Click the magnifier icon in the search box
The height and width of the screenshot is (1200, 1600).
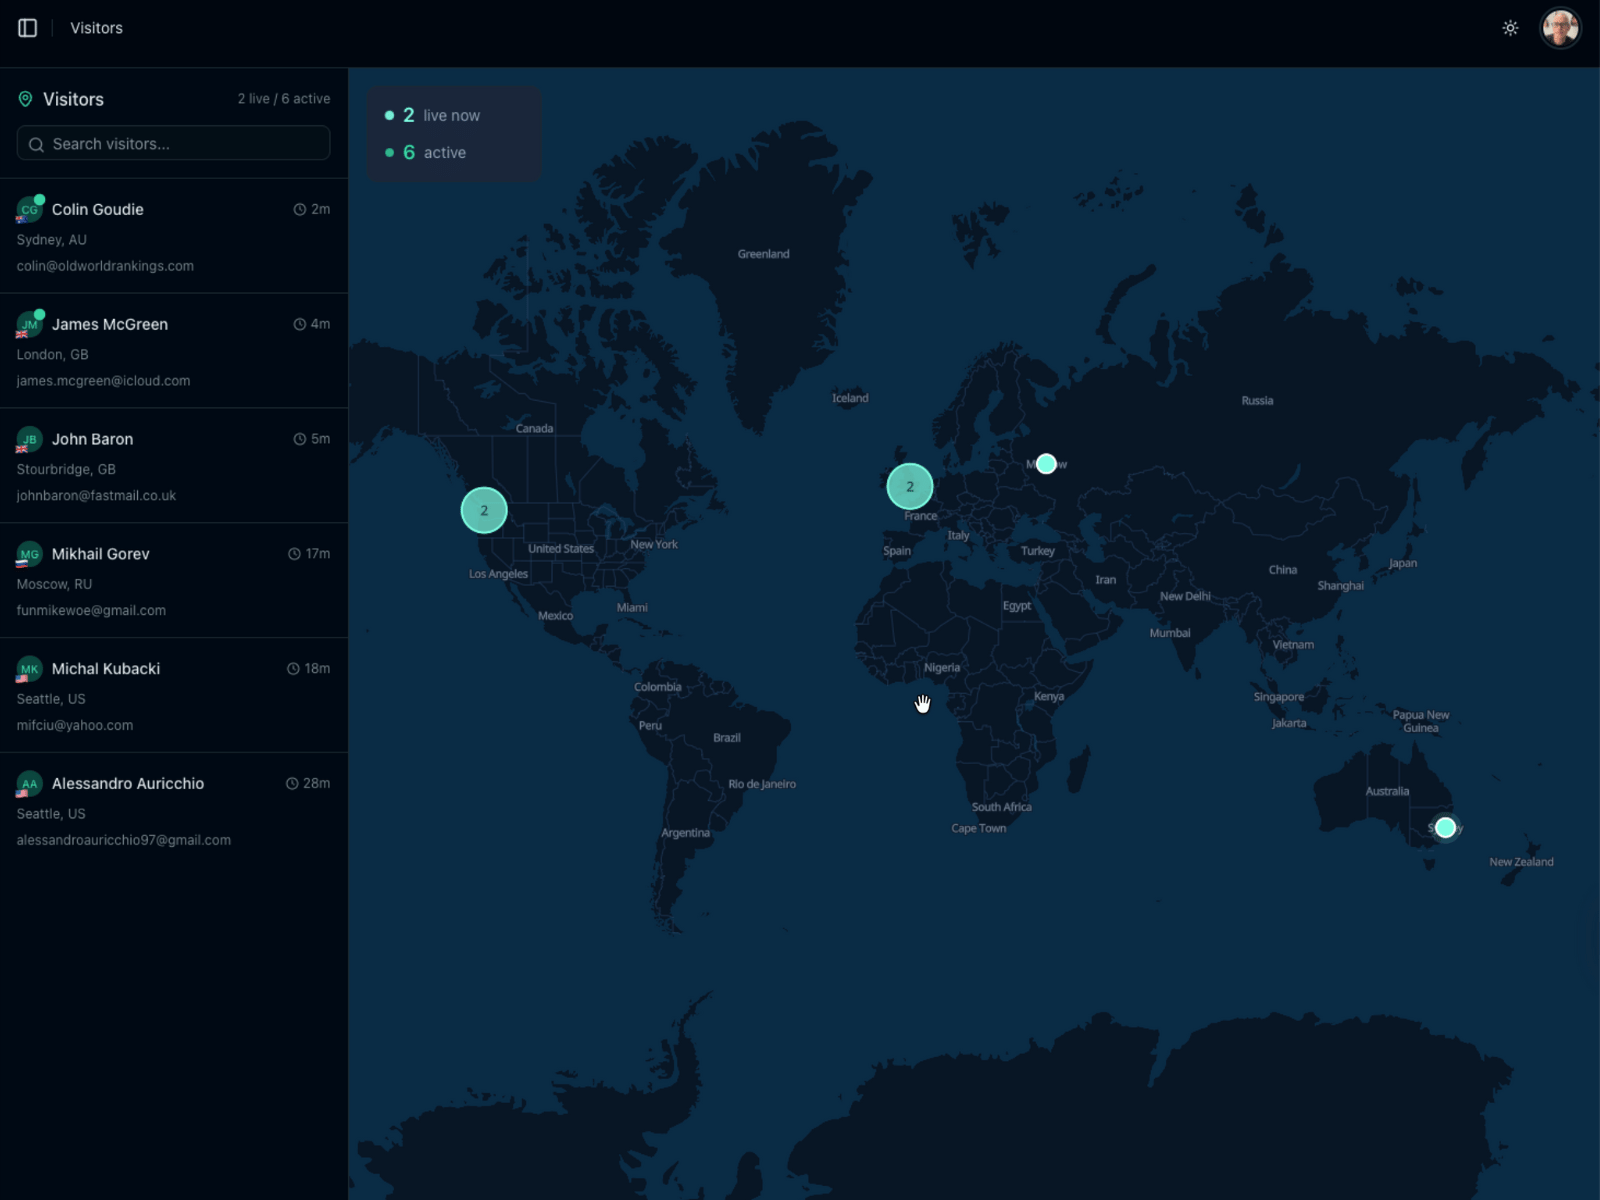(36, 144)
